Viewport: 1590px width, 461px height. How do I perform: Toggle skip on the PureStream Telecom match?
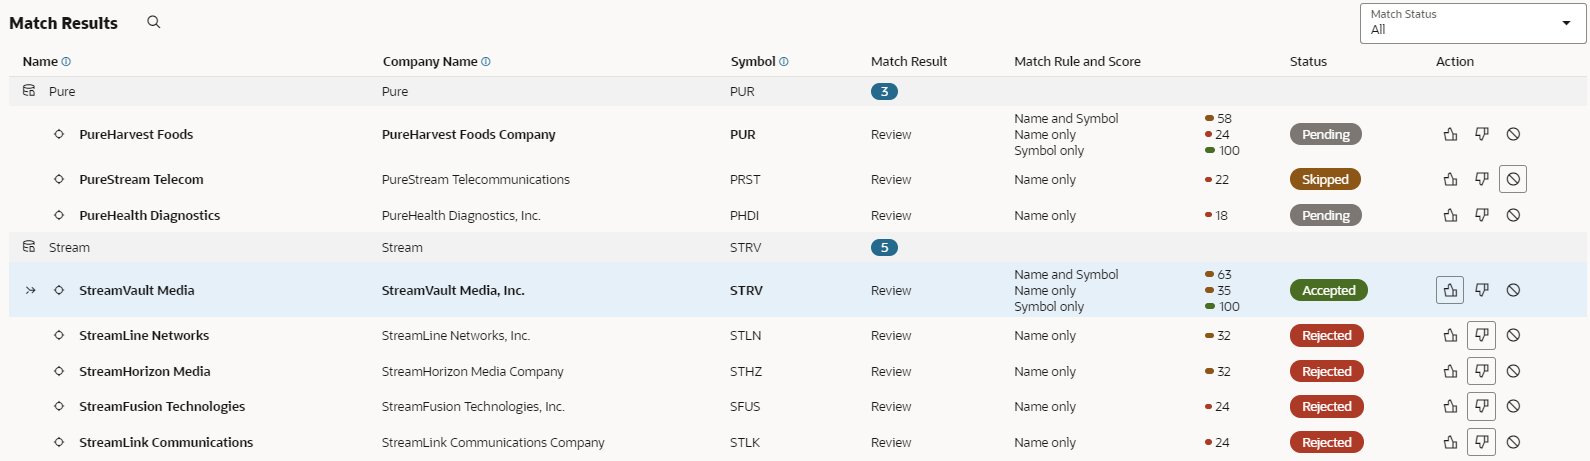1513,180
